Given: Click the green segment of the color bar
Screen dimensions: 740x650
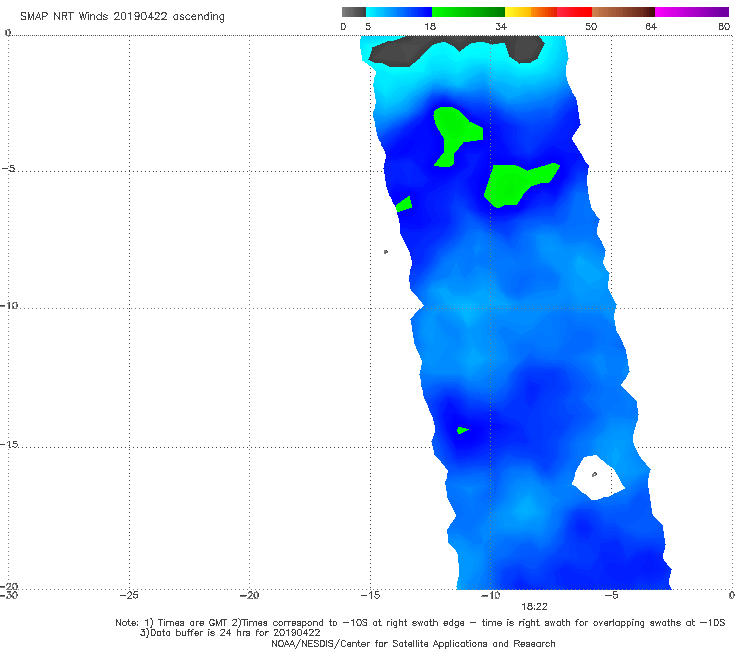Looking at the screenshot, I should (468, 12).
